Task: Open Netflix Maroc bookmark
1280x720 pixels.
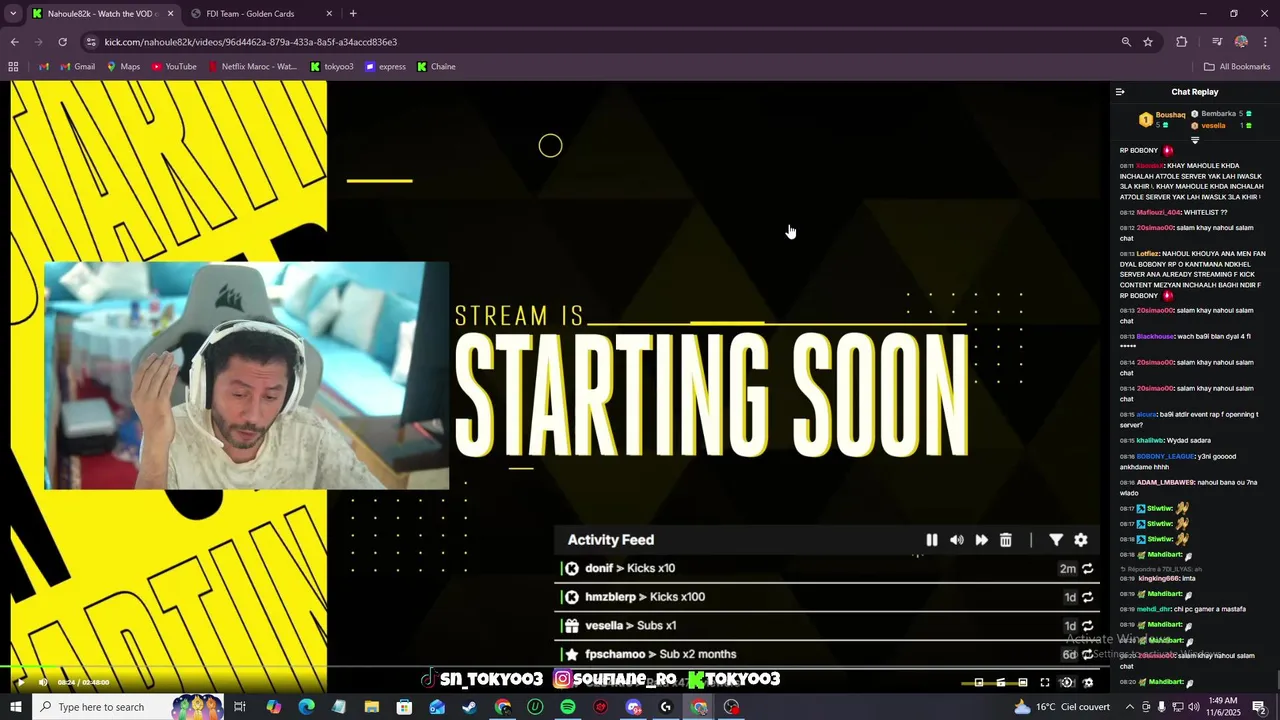Action: [x=252, y=67]
